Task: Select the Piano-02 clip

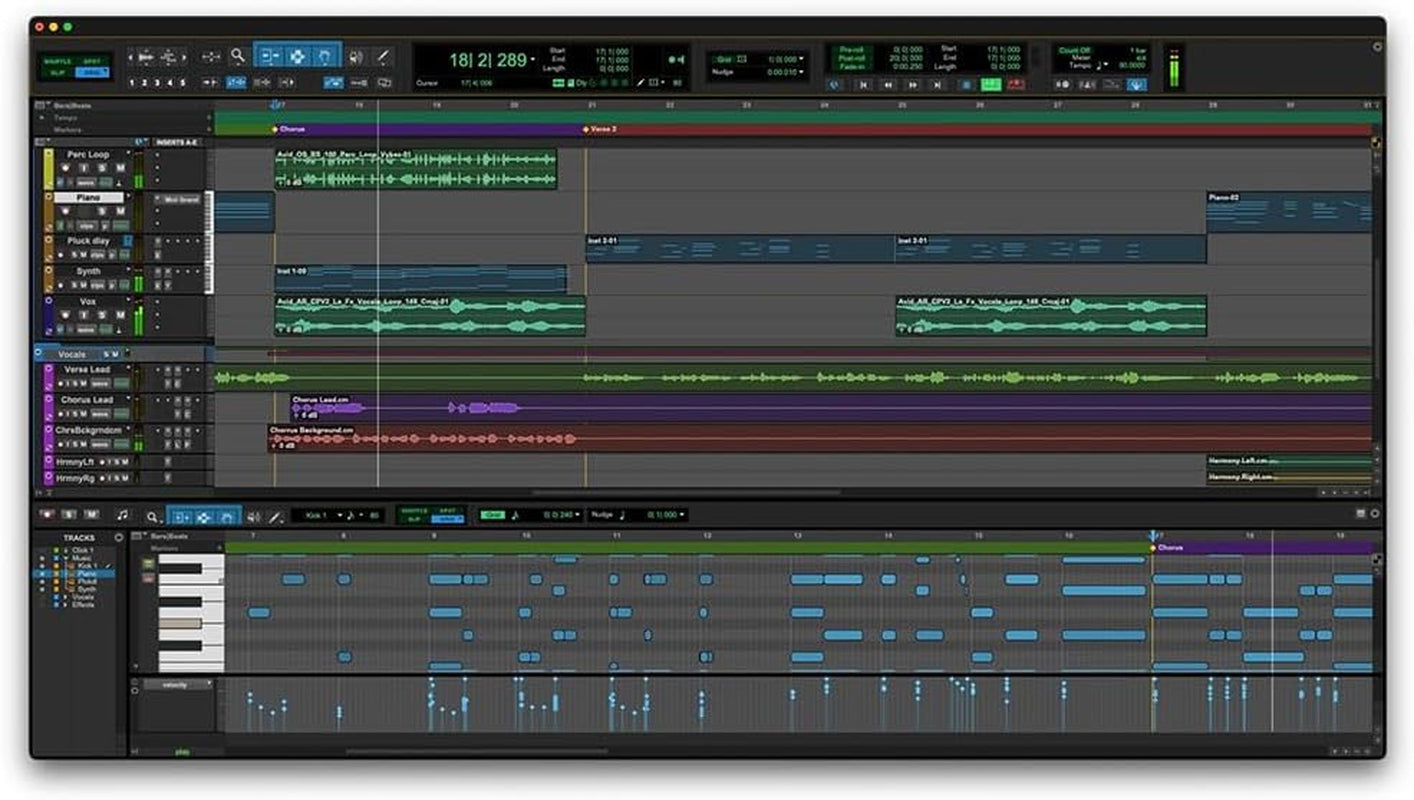Action: pos(1289,212)
